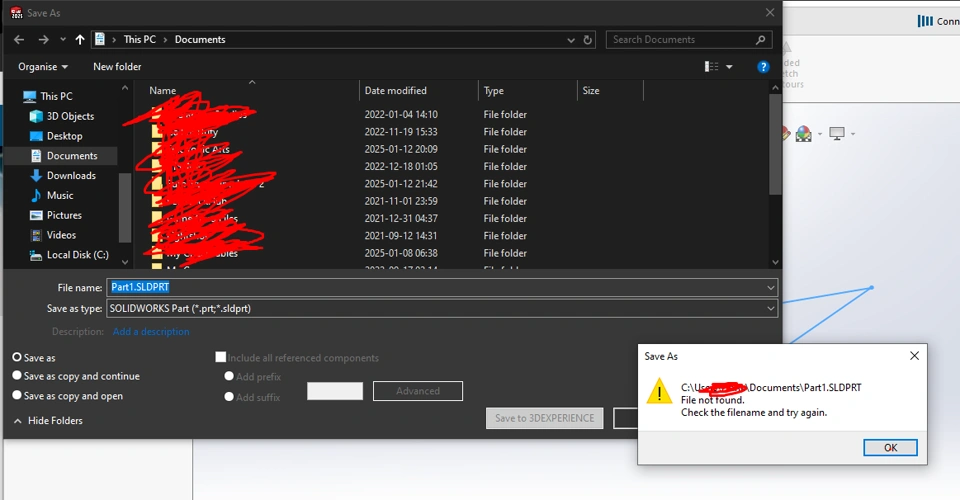Screen dimensions: 960x500
Task: Select Local Disk (C:) in sidebar
Action: 78,255
